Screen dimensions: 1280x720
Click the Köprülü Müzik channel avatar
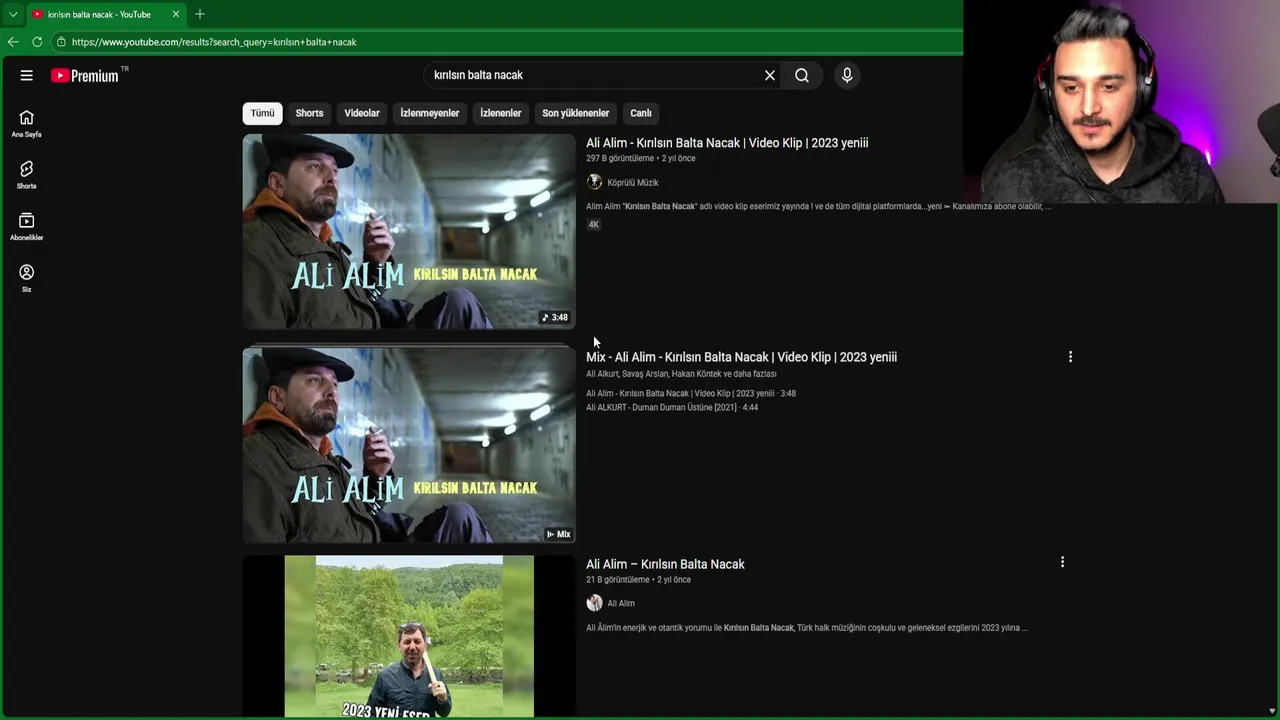pos(594,182)
